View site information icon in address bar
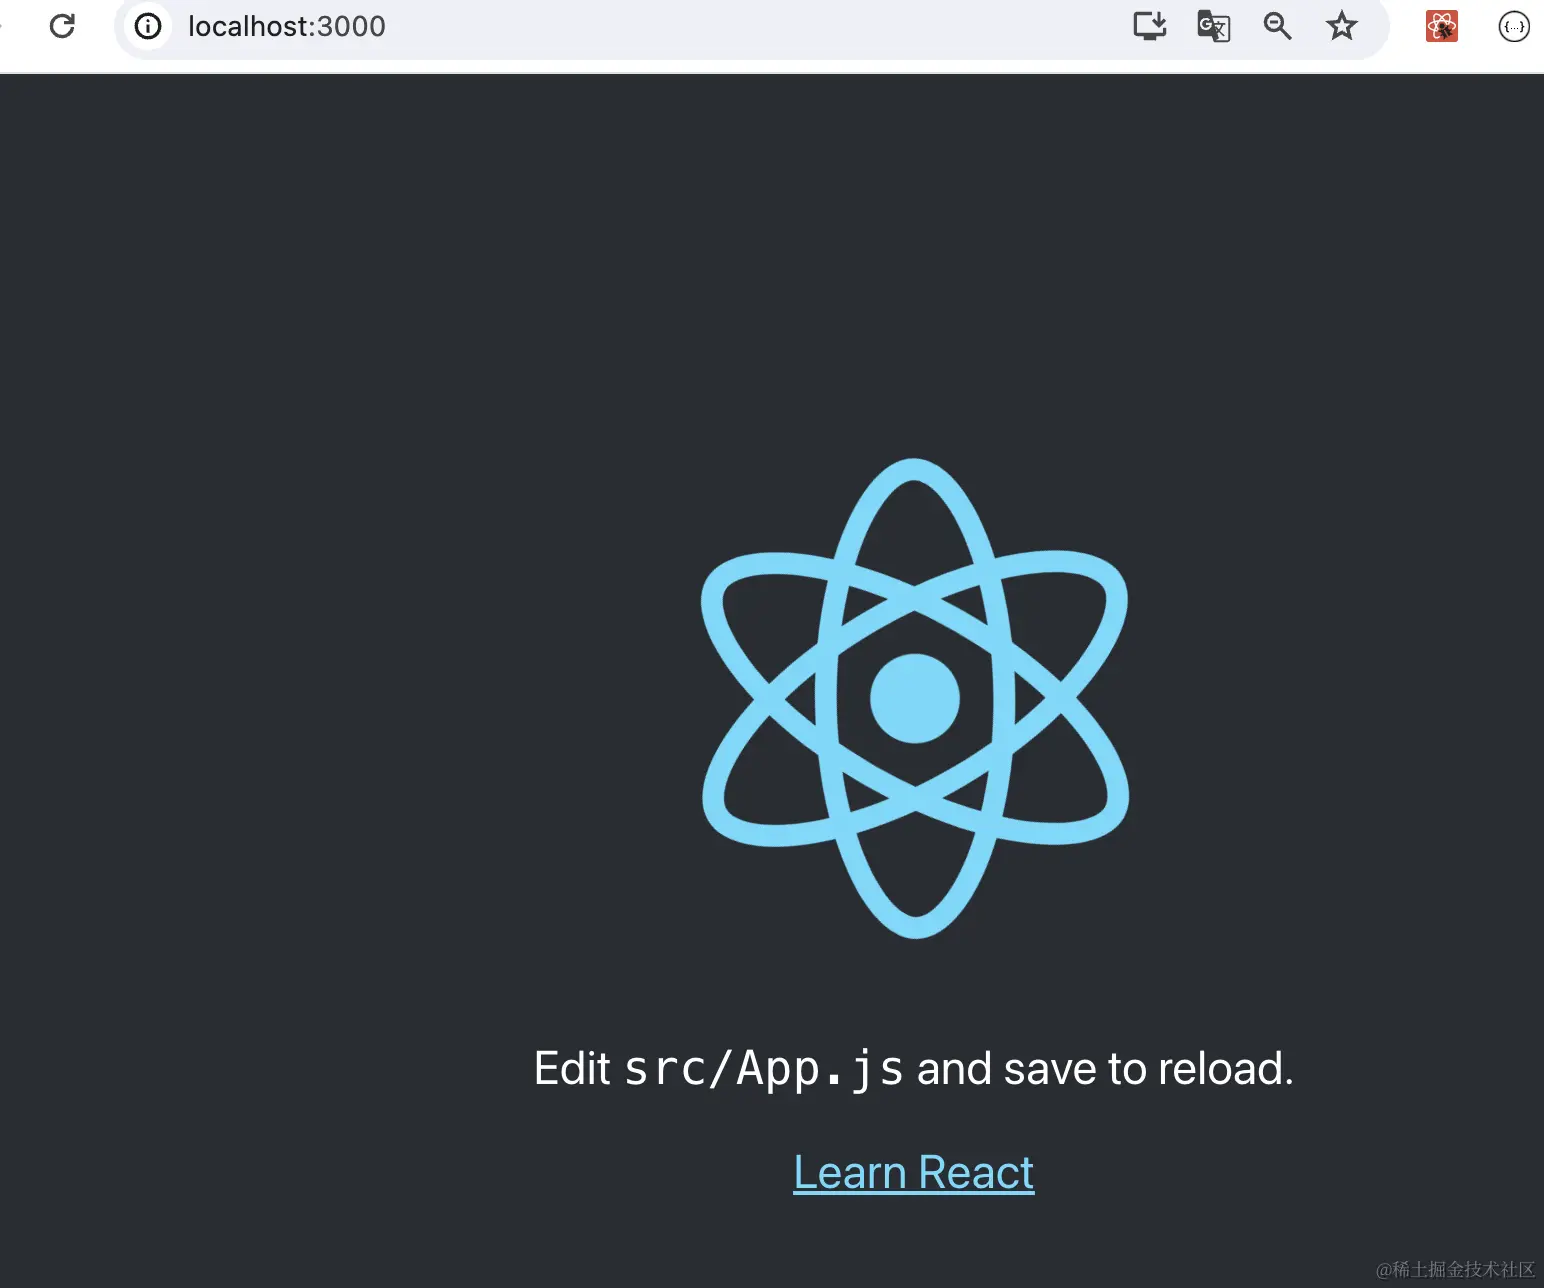Screen dimensions: 1544x1288 [148, 26]
